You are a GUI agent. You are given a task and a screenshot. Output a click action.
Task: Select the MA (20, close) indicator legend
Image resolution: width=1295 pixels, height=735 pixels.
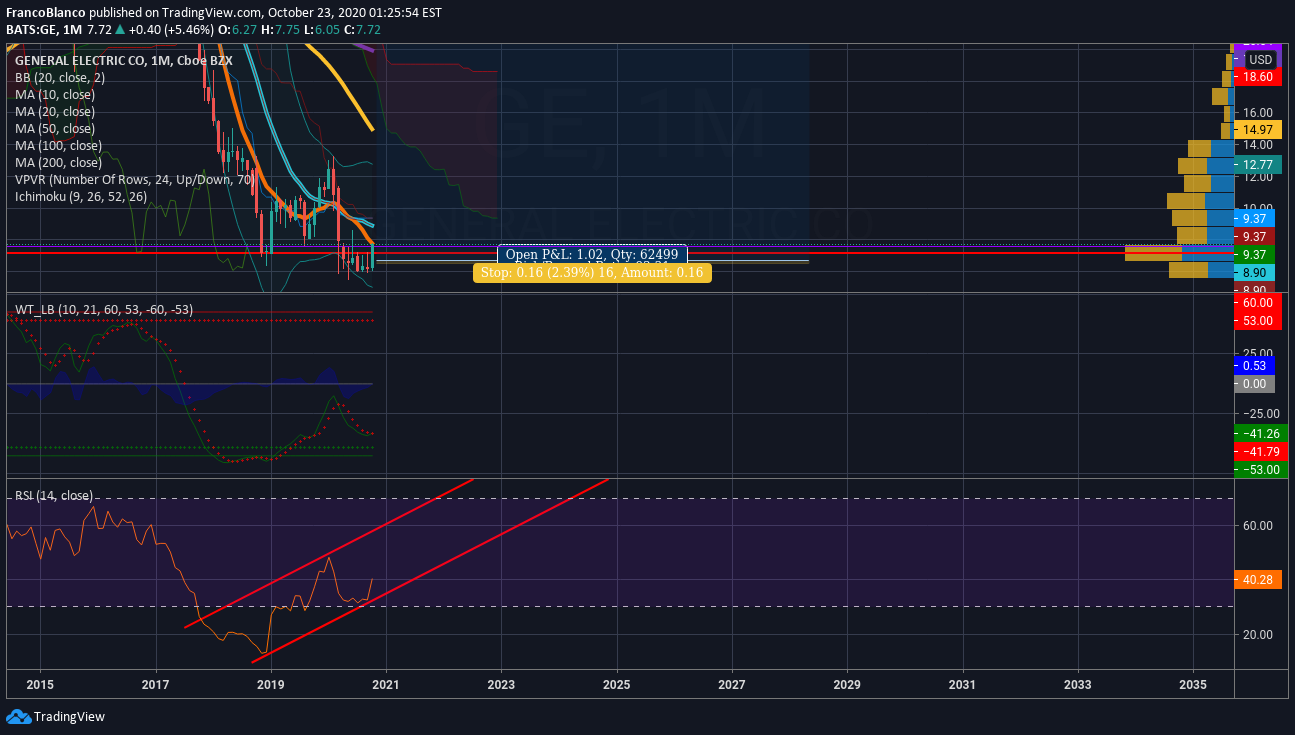coord(55,111)
